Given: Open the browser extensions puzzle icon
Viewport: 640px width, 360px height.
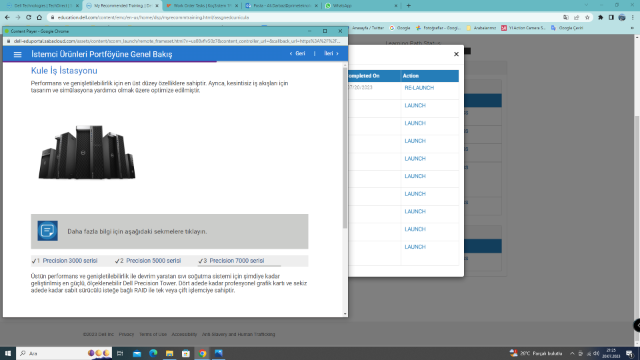Looking at the screenshot, I should click(x=600, y=18).
